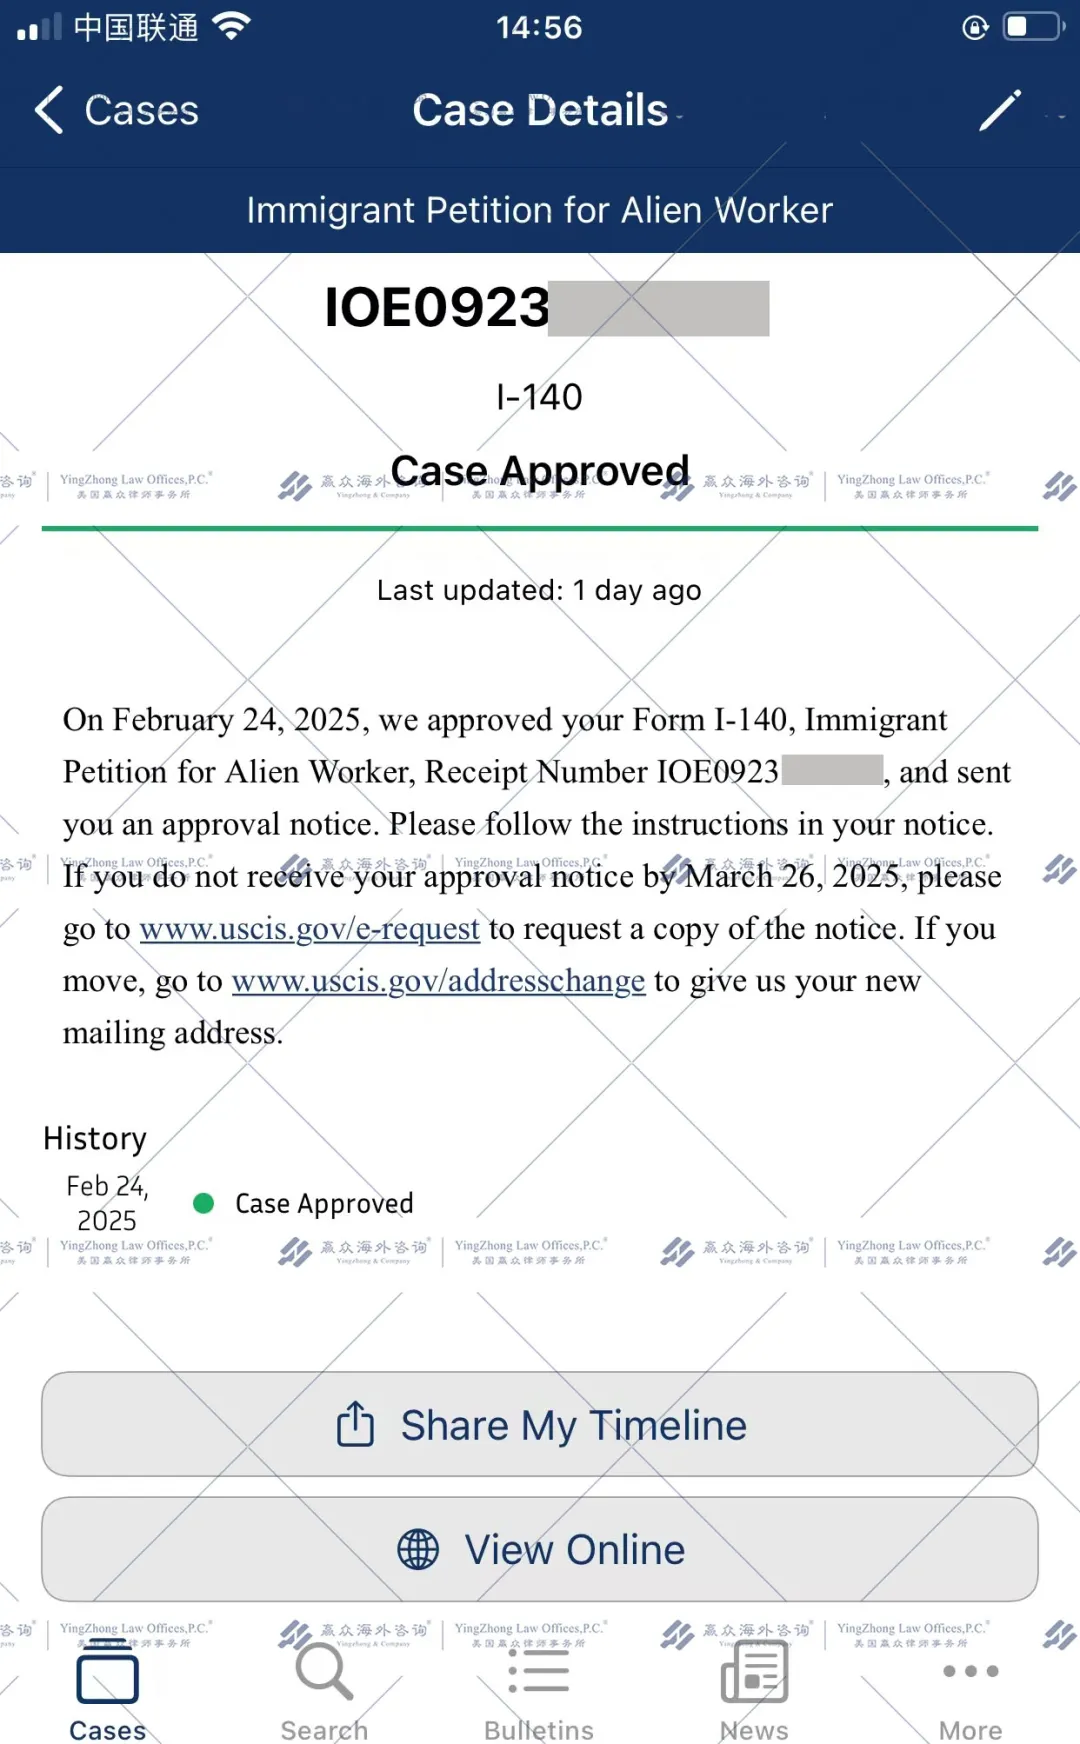This screenshot has height=1744, width=1080.
Task: Tap the Case Approved status heading
Action: 540,470
